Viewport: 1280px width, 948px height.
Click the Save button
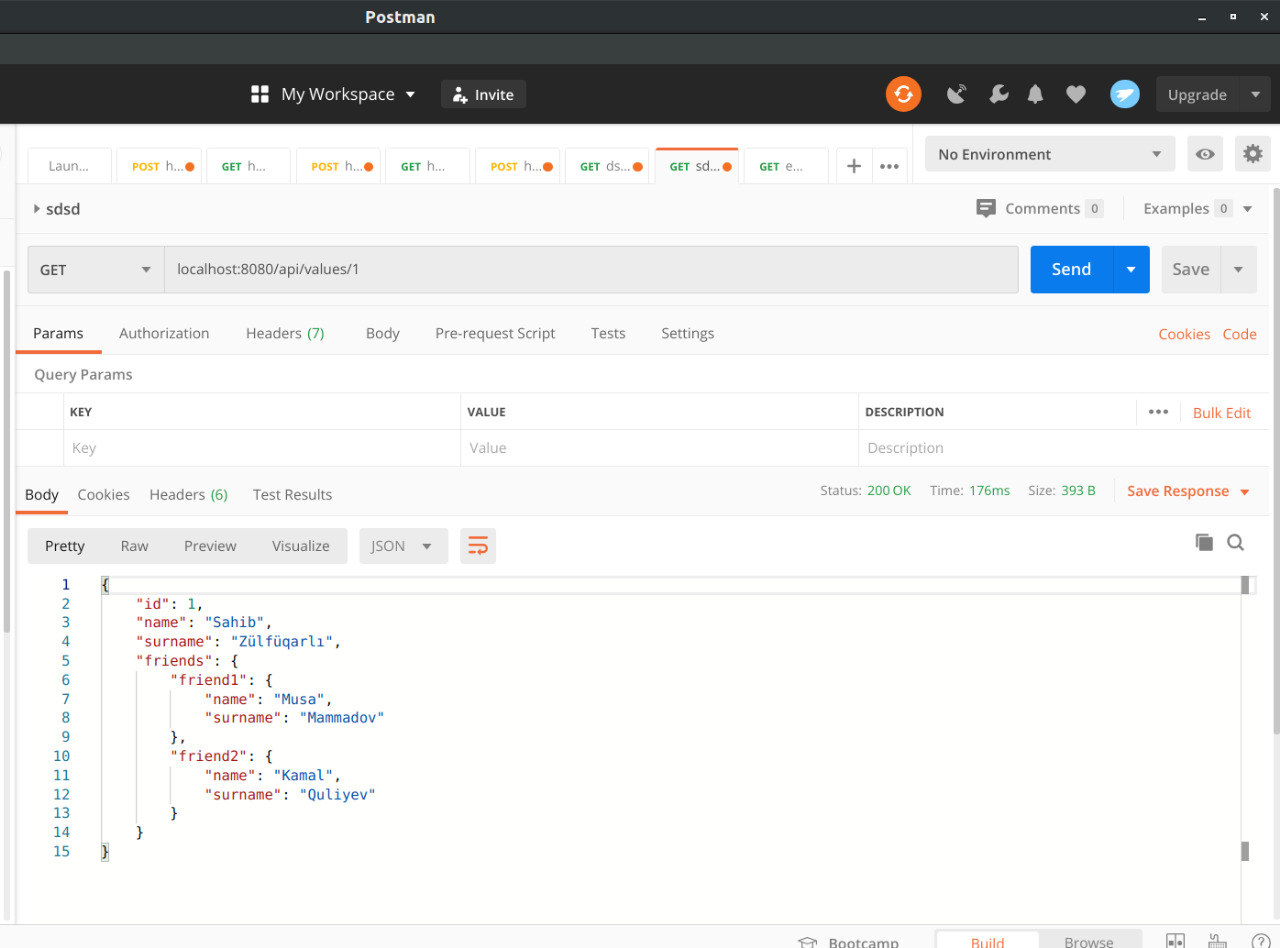[x=1191, y=270]
